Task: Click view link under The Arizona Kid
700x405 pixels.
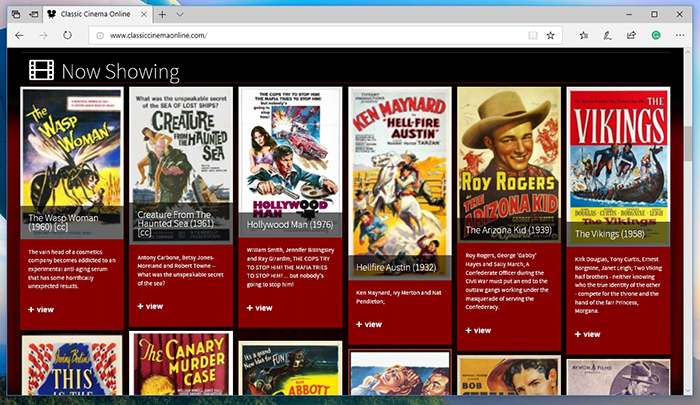Action: [478, 330]
